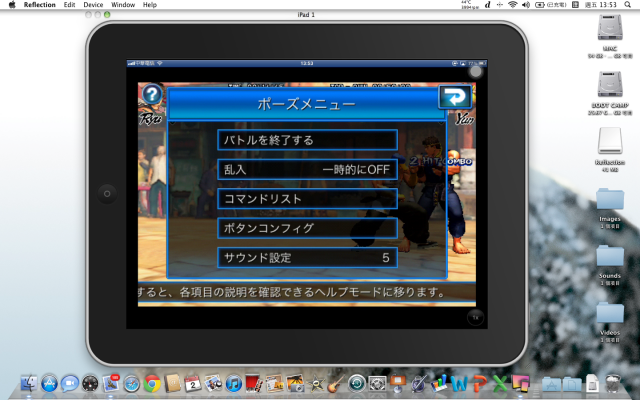Select バトルを終了する in the pause menu

click(307, 140)
